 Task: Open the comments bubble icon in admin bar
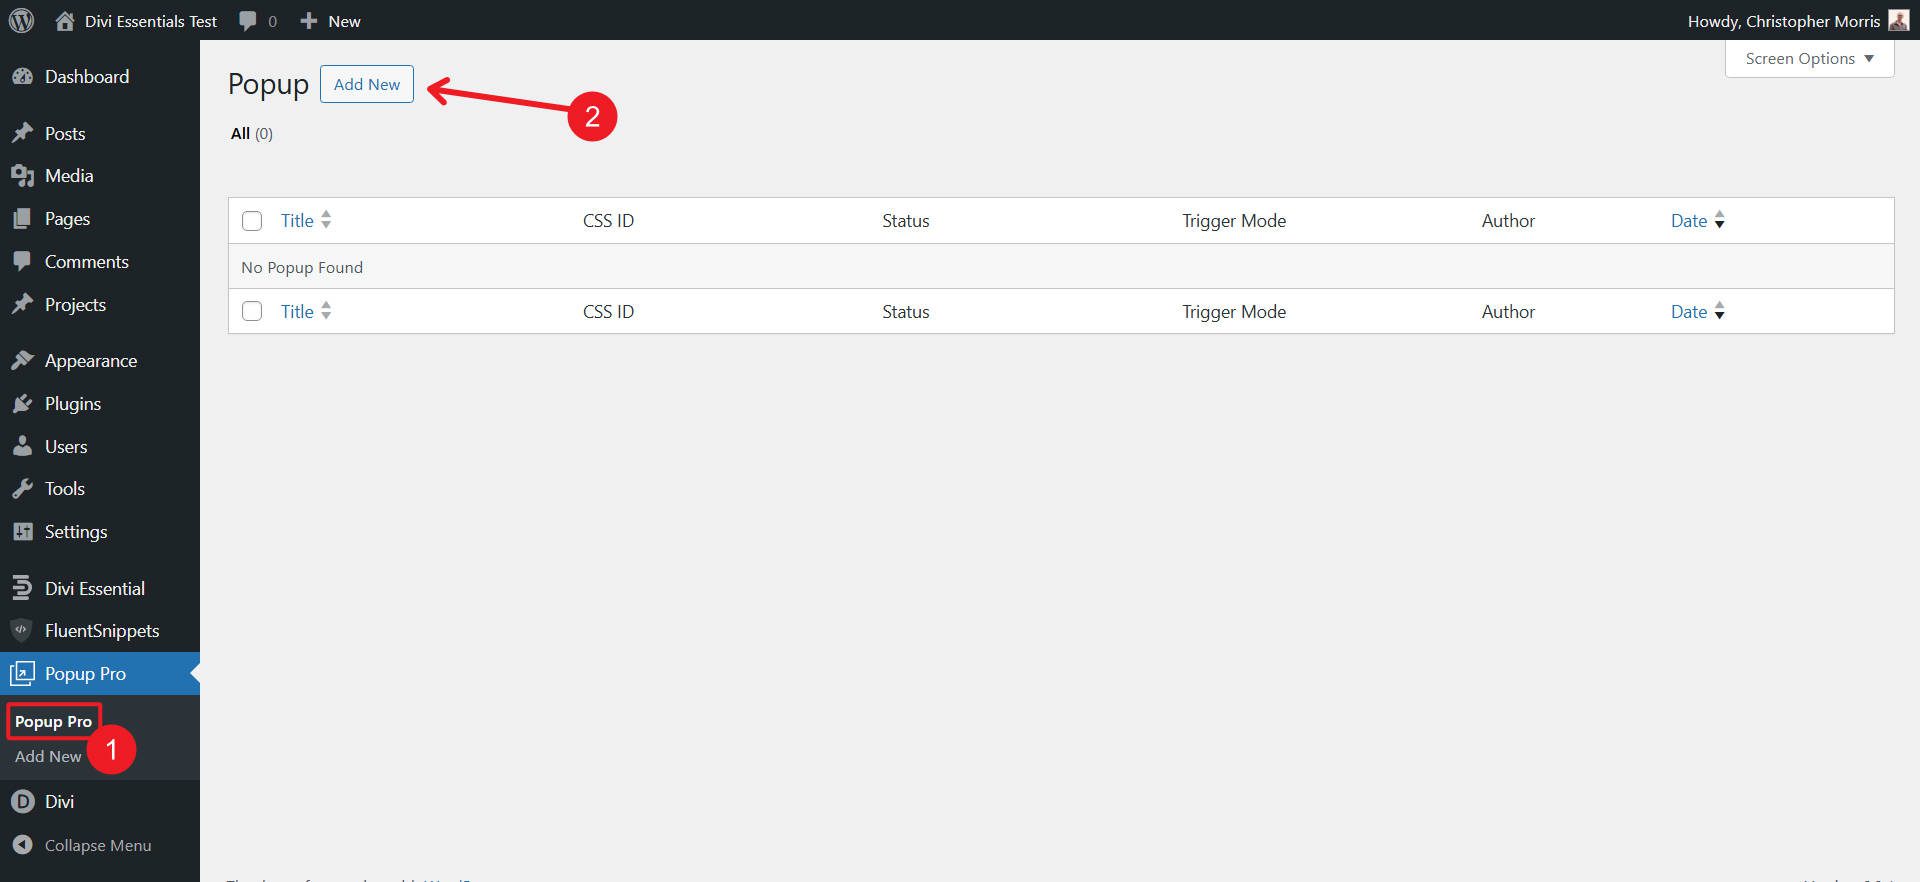tap(248, 21)
